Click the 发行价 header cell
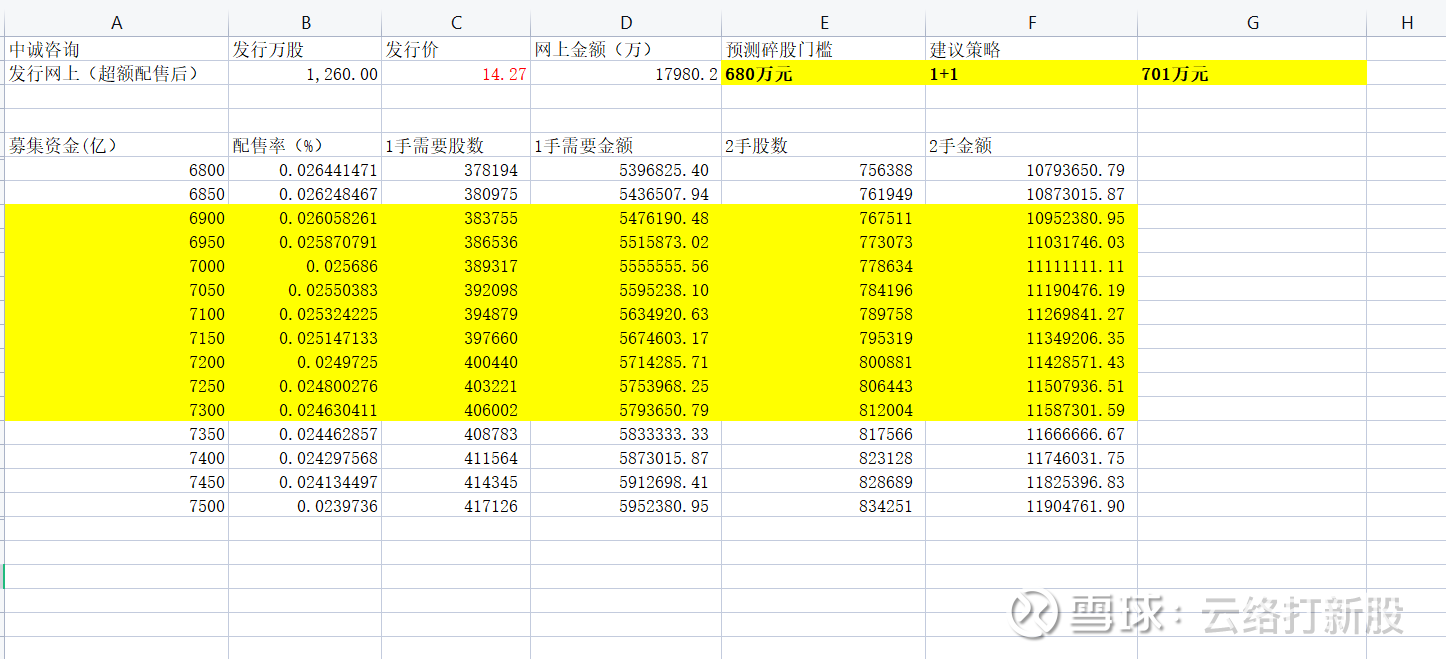This screenshot has height=659, width=1446. pyautogui.click(x=456, y=49)
